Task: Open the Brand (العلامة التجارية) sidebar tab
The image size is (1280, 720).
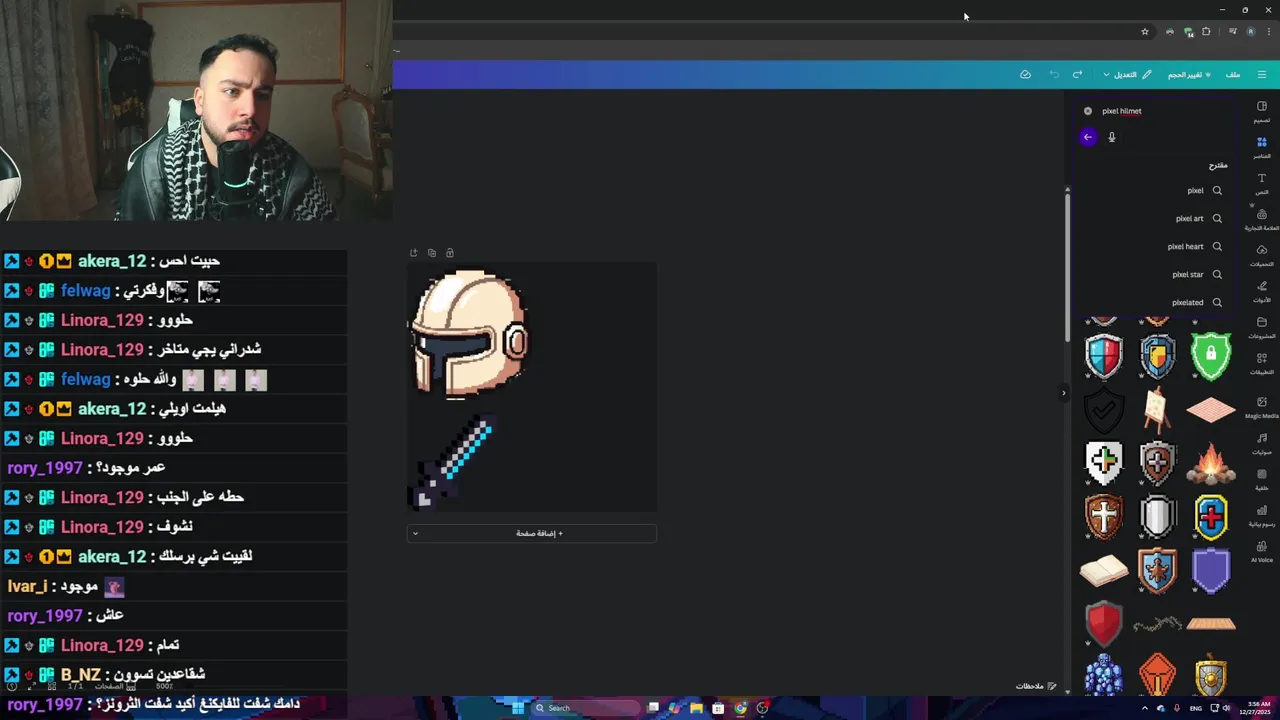Action: tap(1262, 219)
